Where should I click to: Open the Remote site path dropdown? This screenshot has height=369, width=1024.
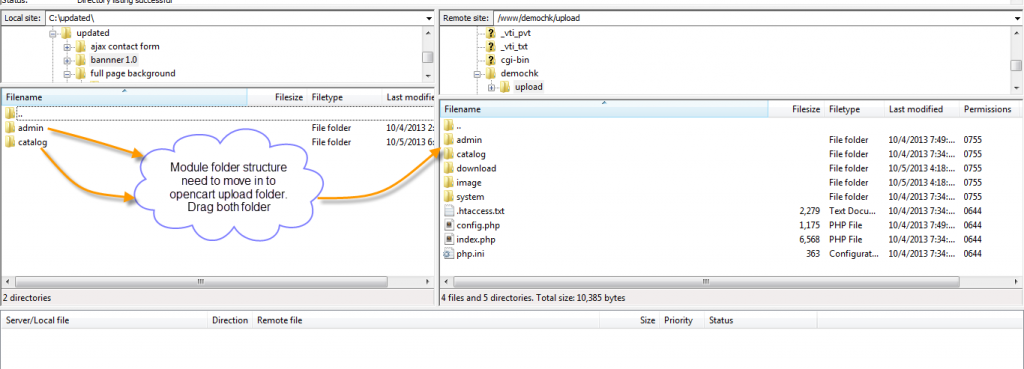point(1016,18)
